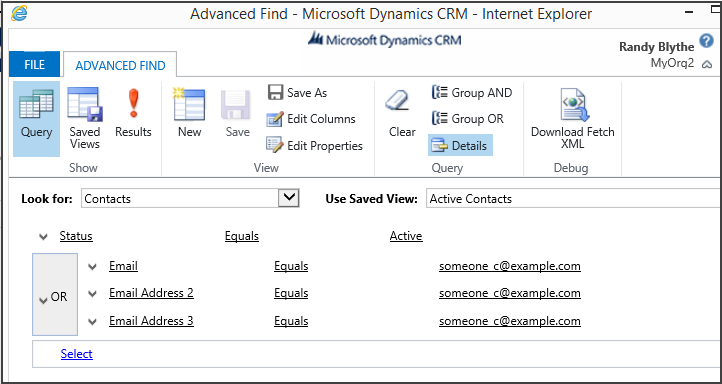Expand the Look for Contacts dropdown
The width and height of the screenshot is (722, 384).
click(x=289, y=198)
